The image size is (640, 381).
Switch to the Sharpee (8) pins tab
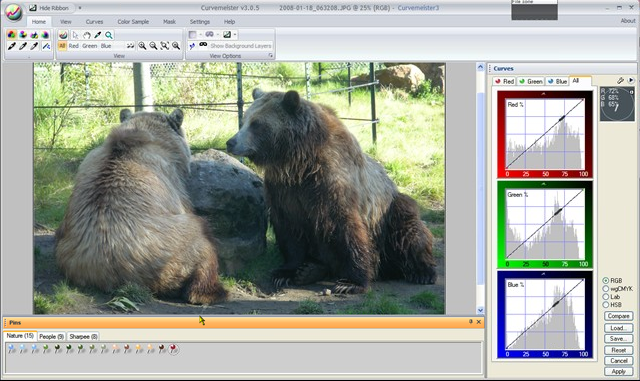[83, 336]
